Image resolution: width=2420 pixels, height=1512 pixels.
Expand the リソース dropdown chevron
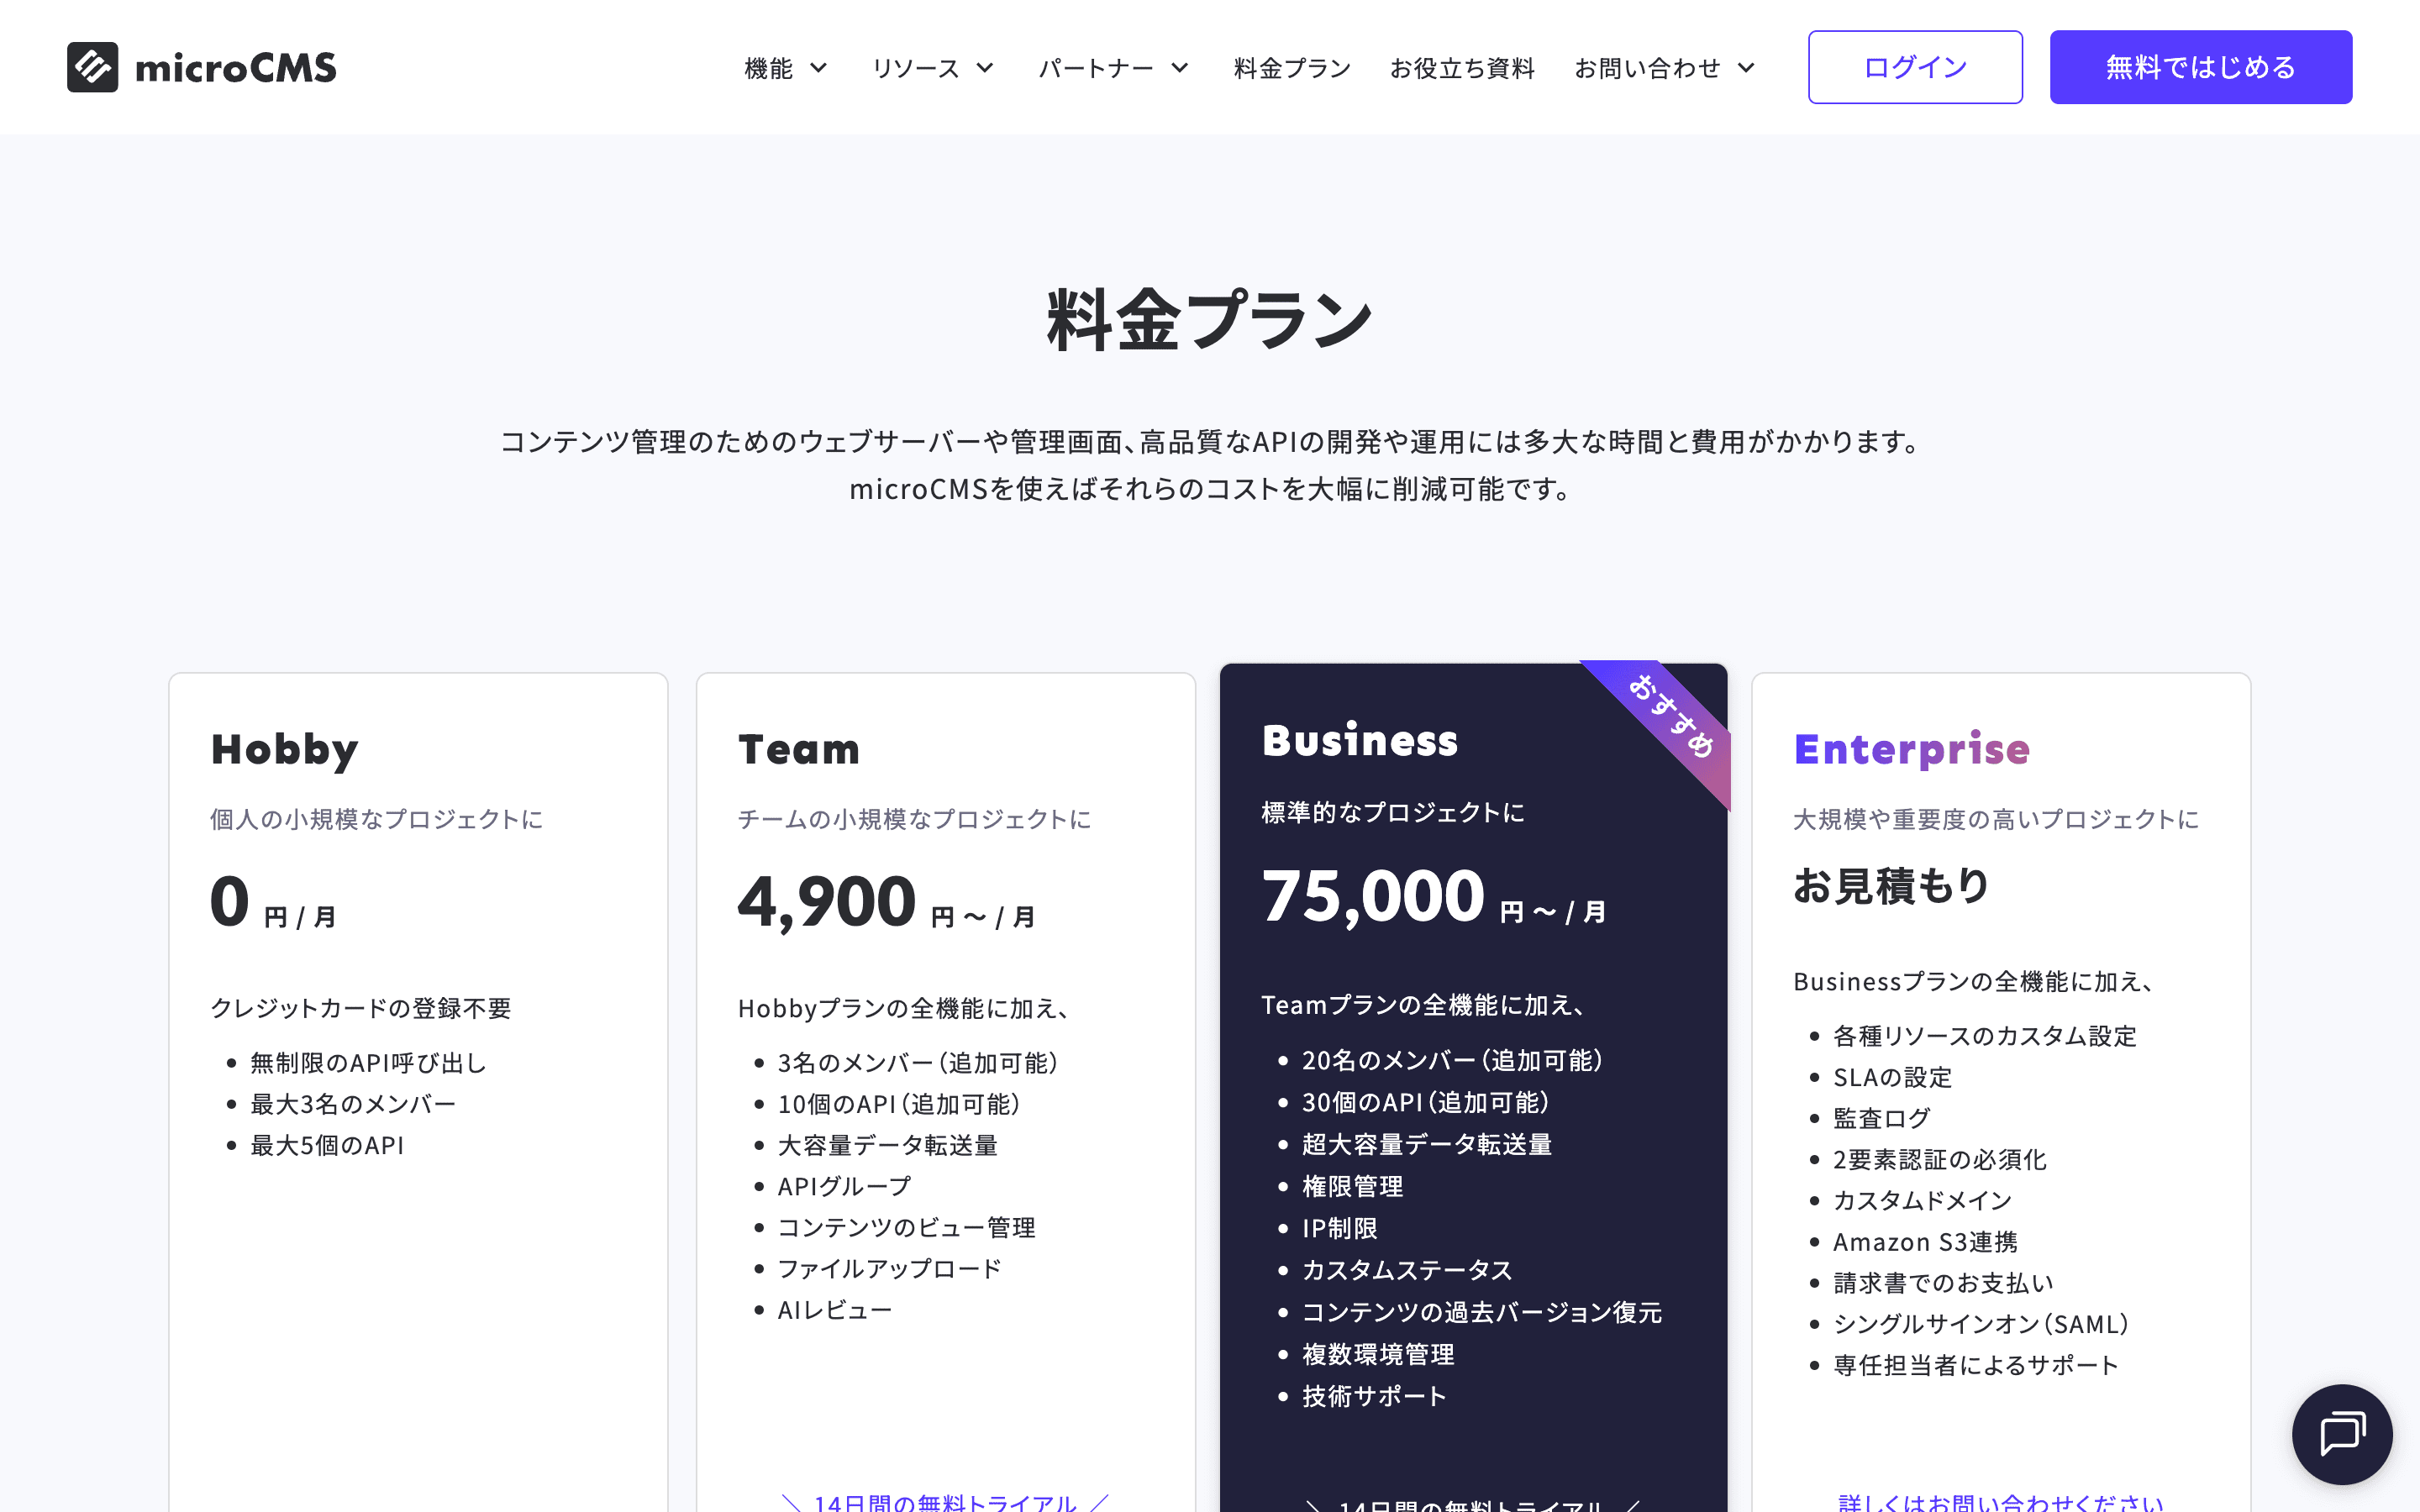985,68
